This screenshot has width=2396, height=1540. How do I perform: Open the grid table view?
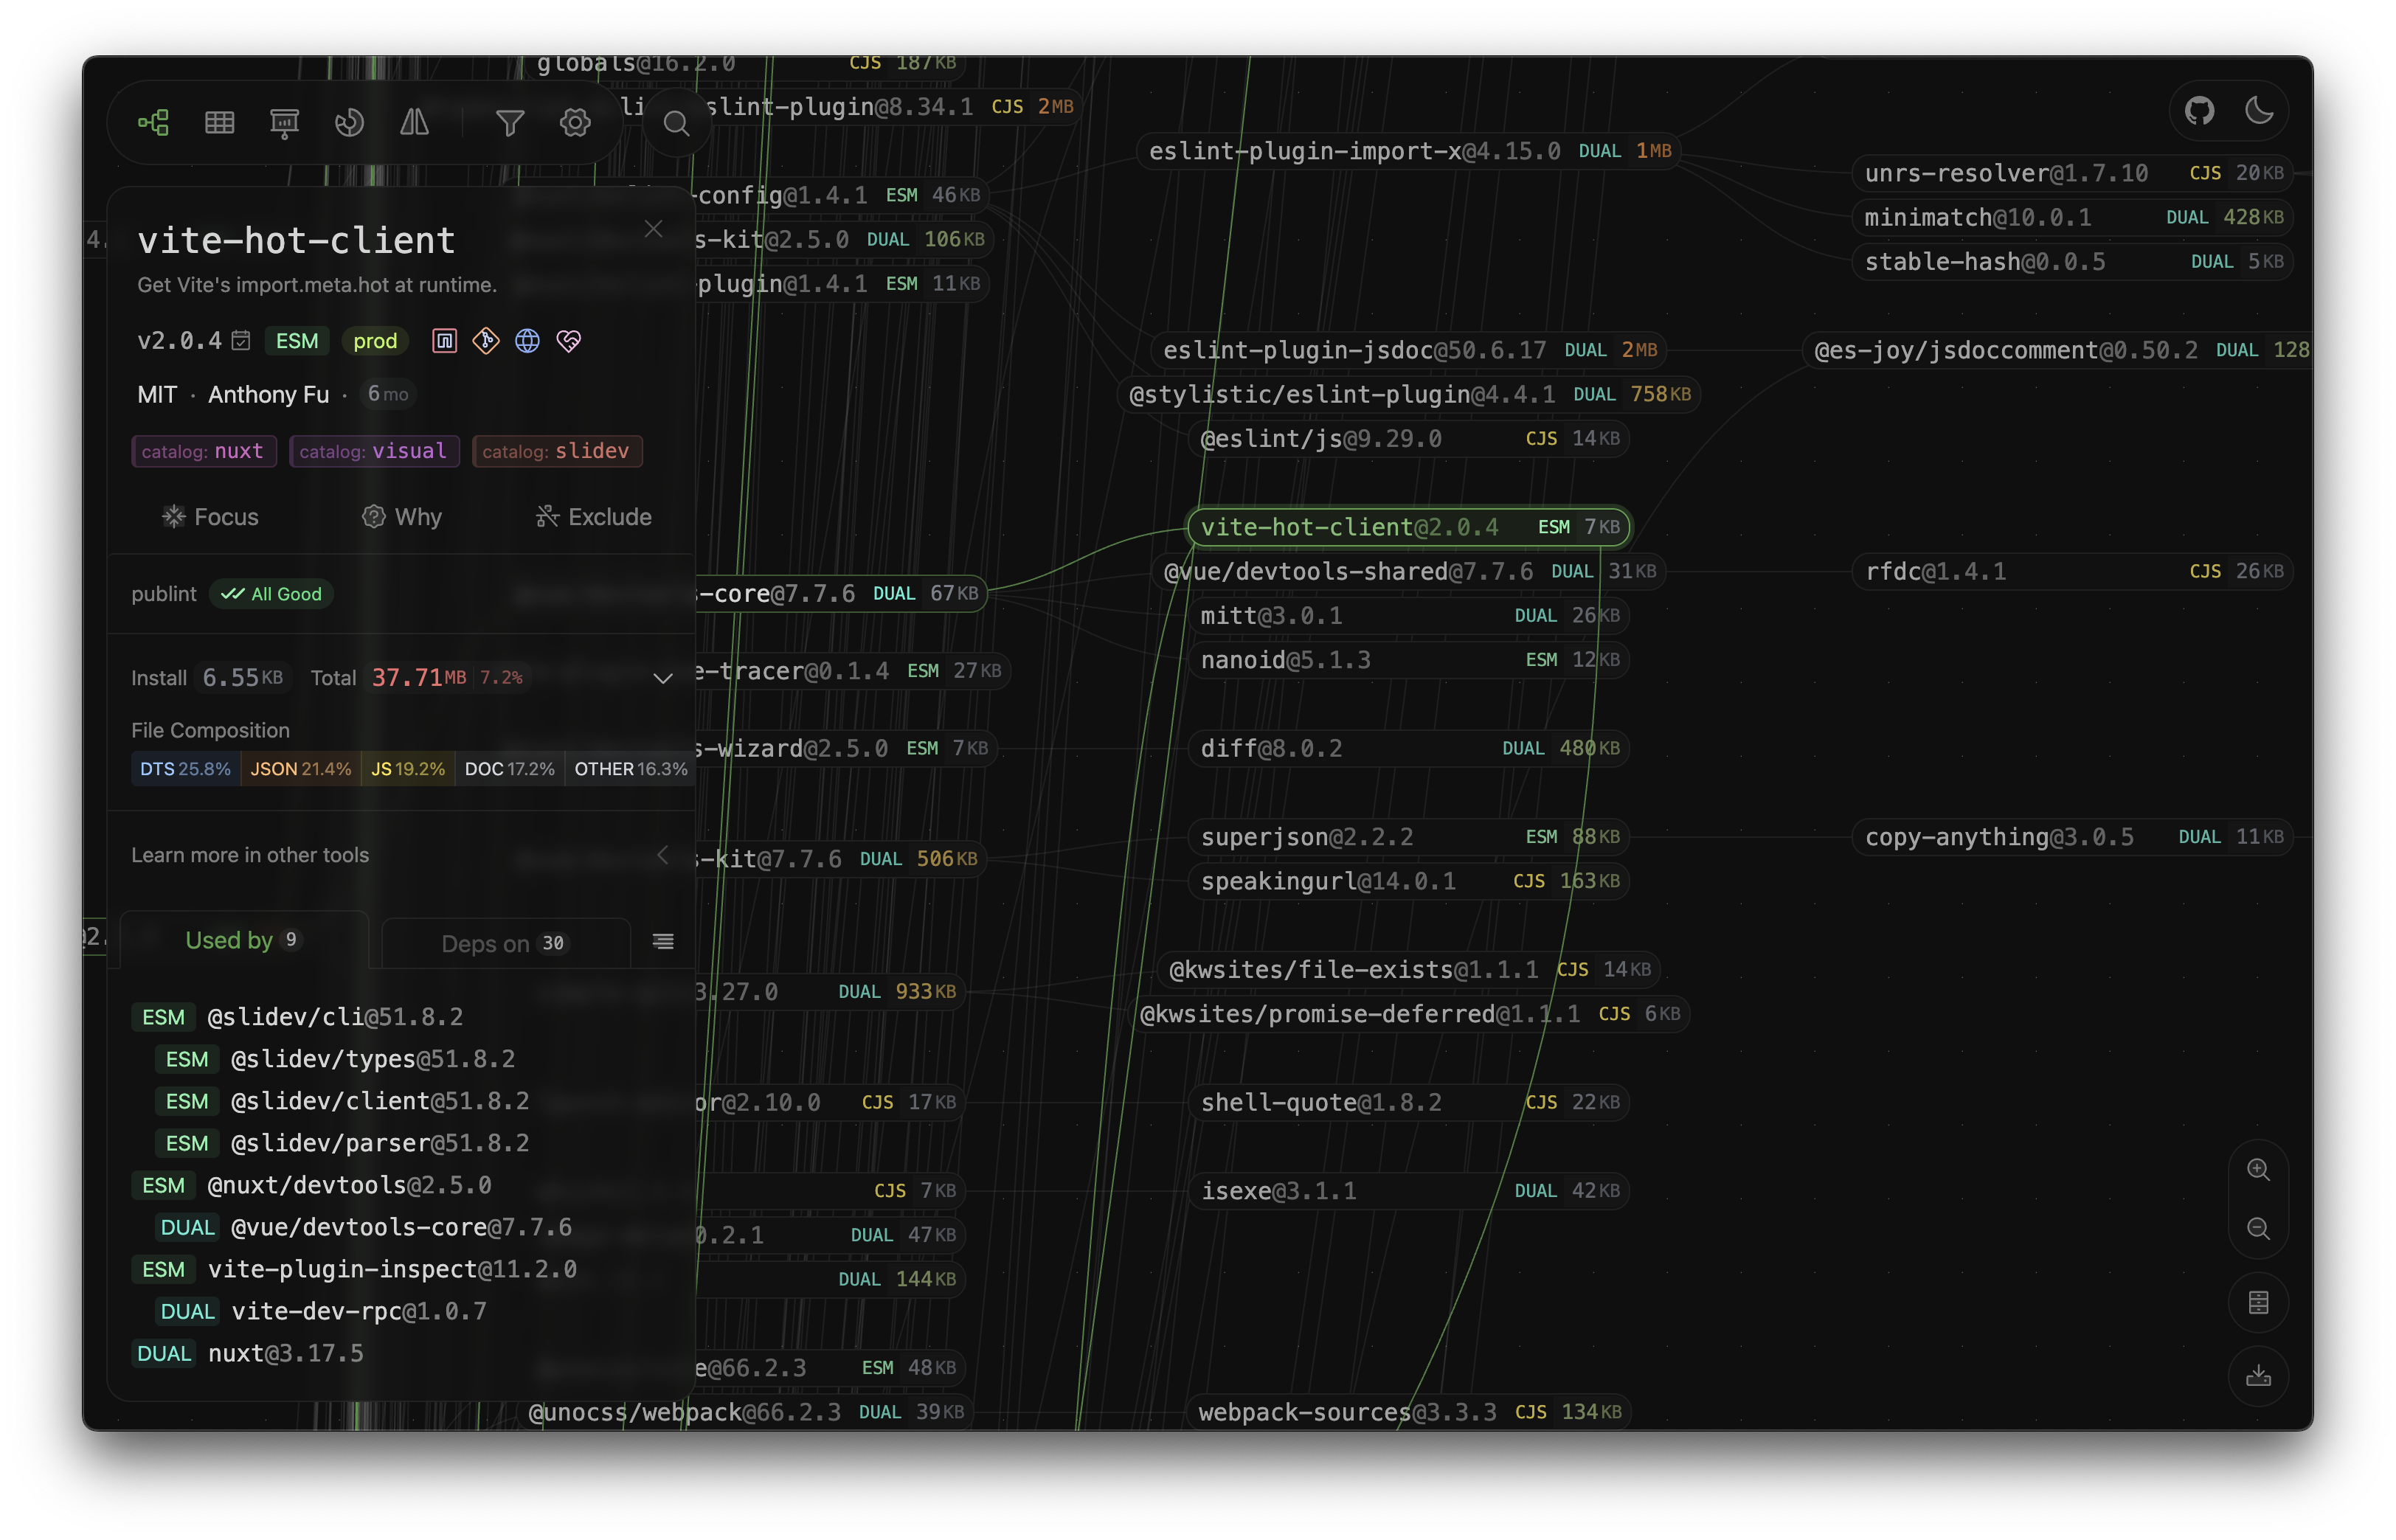click(219, 123)
